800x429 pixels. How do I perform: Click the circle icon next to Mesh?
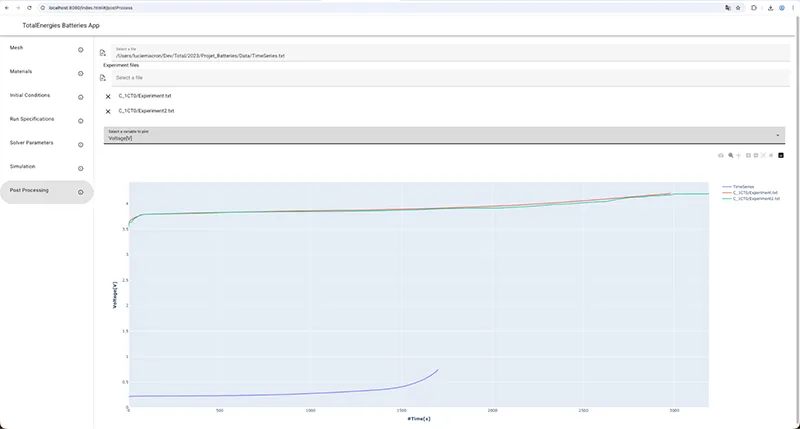[x=81, y=50]
